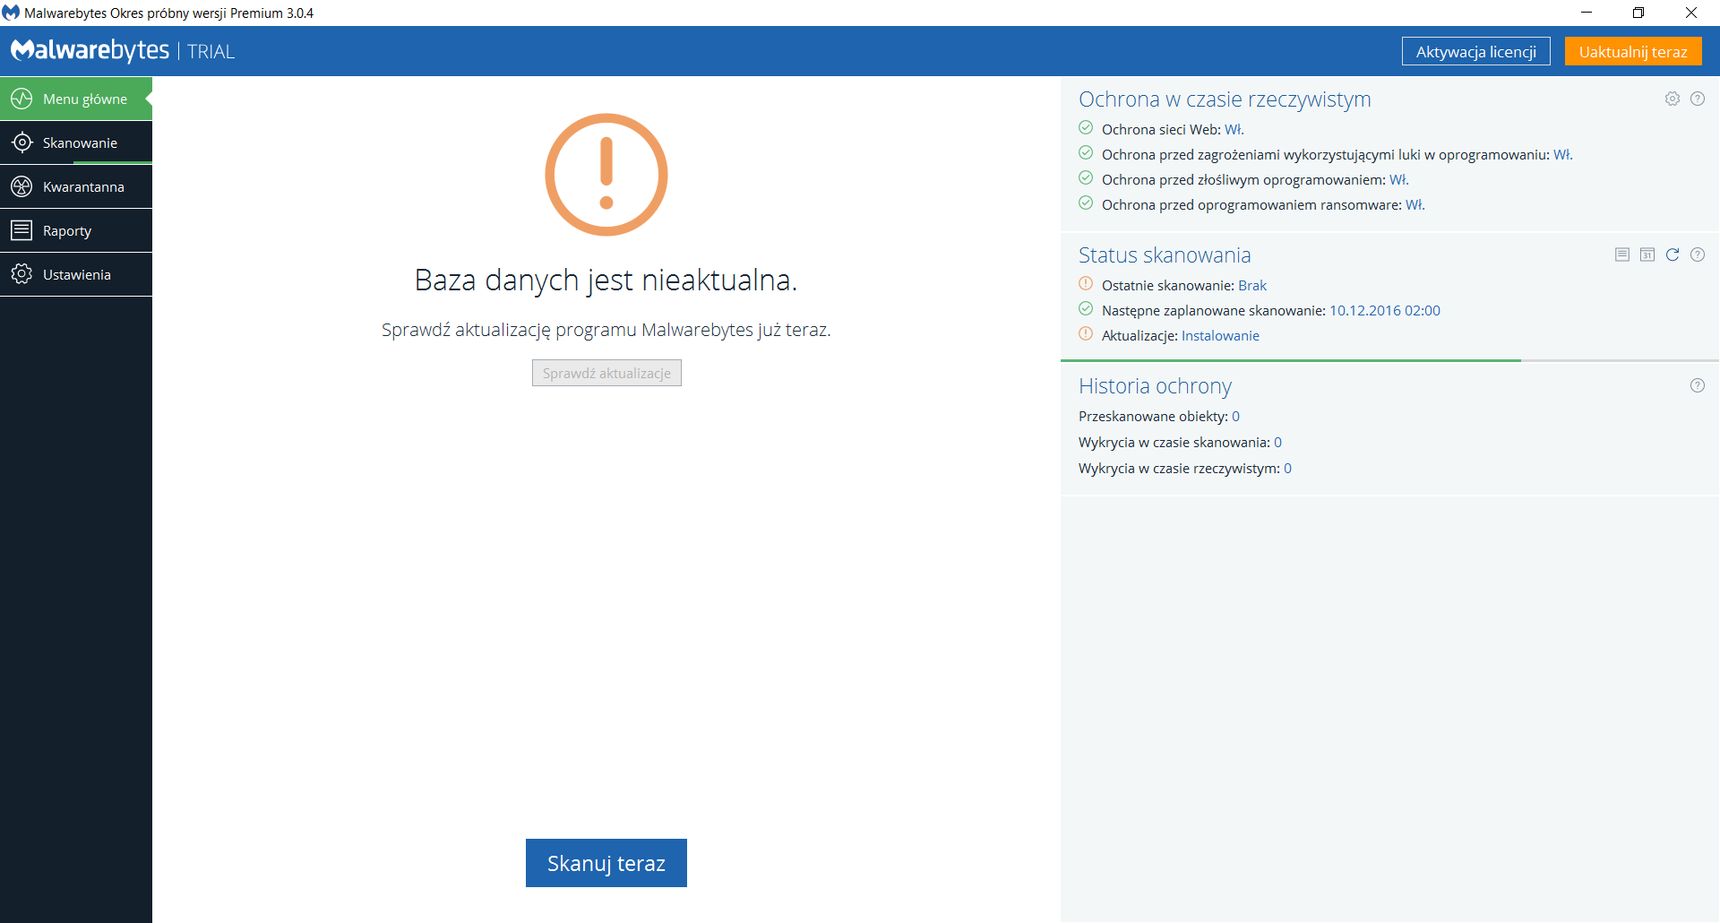Toggle Ochrona sieci Web Wł. link

coord(1234,129)
